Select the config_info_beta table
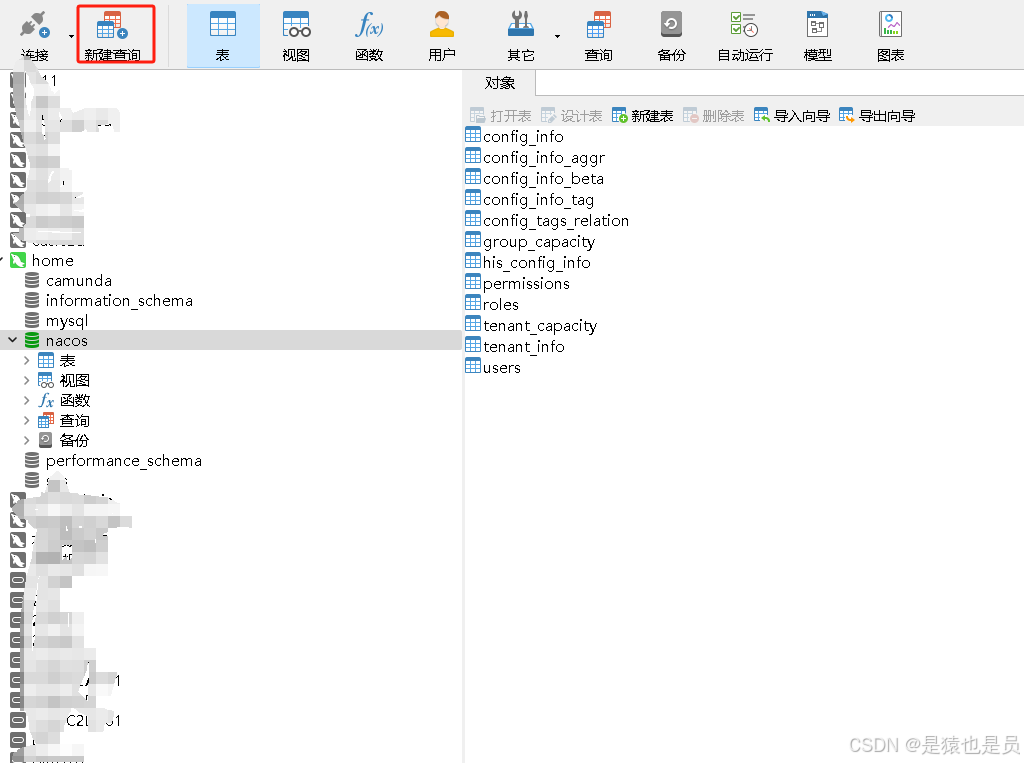The width and height of the screenshot is (1024, 763). [x=543, y=178]
